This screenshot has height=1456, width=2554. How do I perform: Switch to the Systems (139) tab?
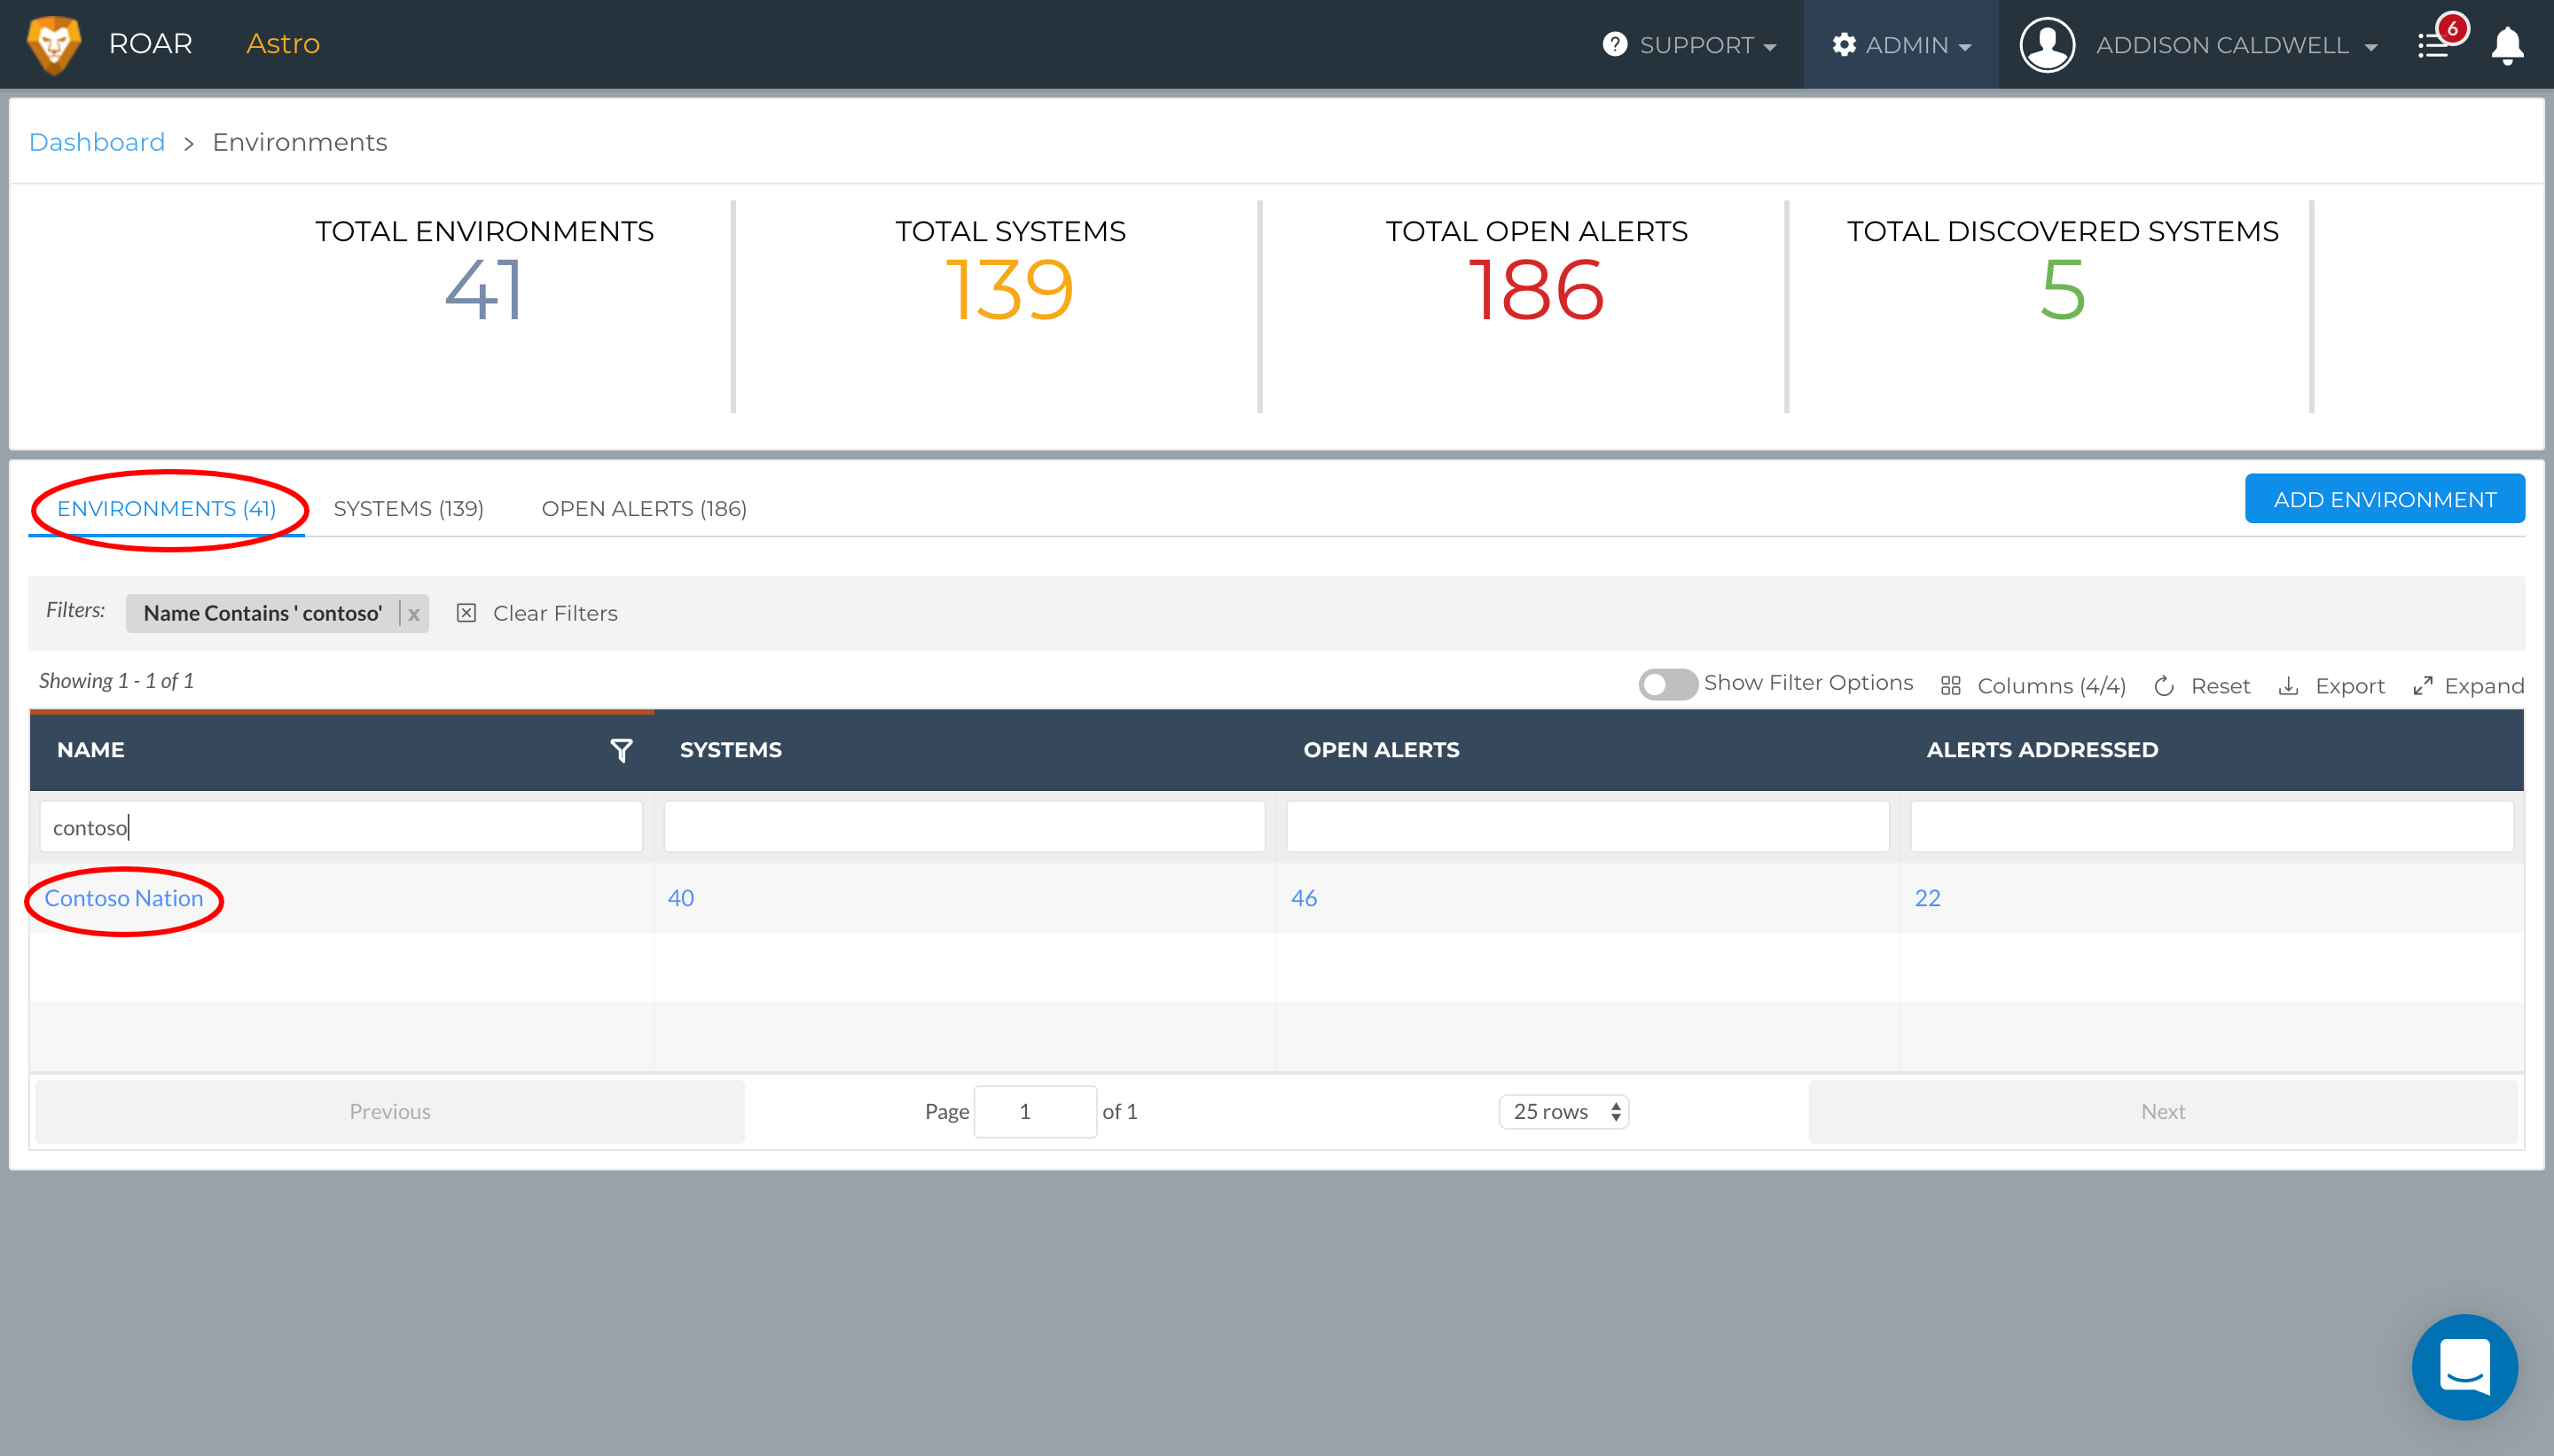tap(408, 508)
